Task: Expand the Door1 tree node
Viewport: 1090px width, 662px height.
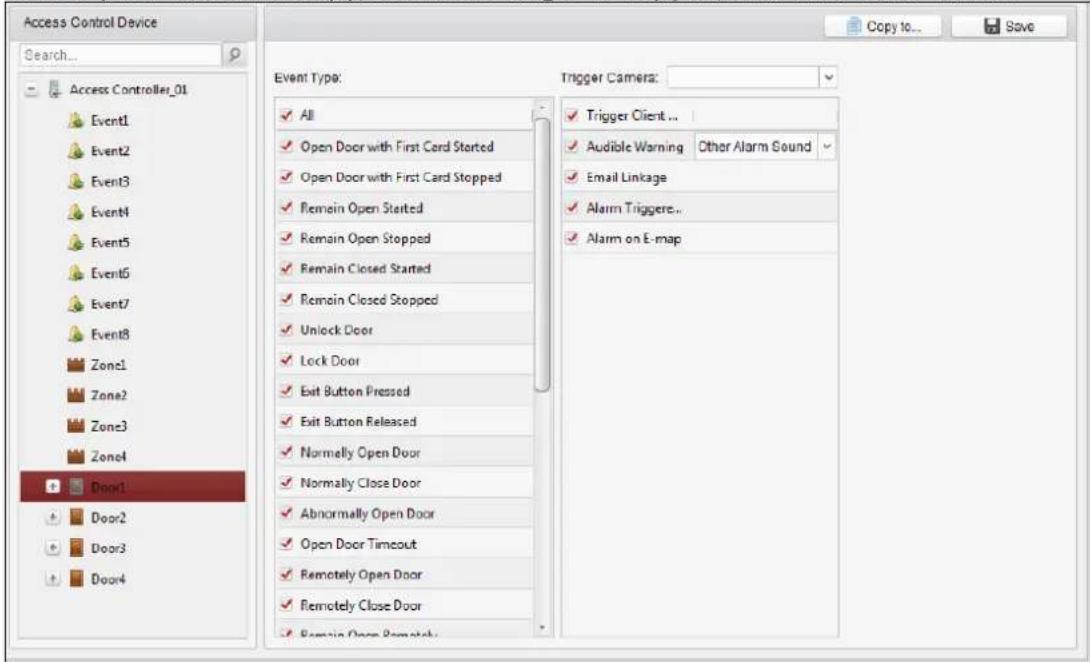Action: [x=53, y=487]
